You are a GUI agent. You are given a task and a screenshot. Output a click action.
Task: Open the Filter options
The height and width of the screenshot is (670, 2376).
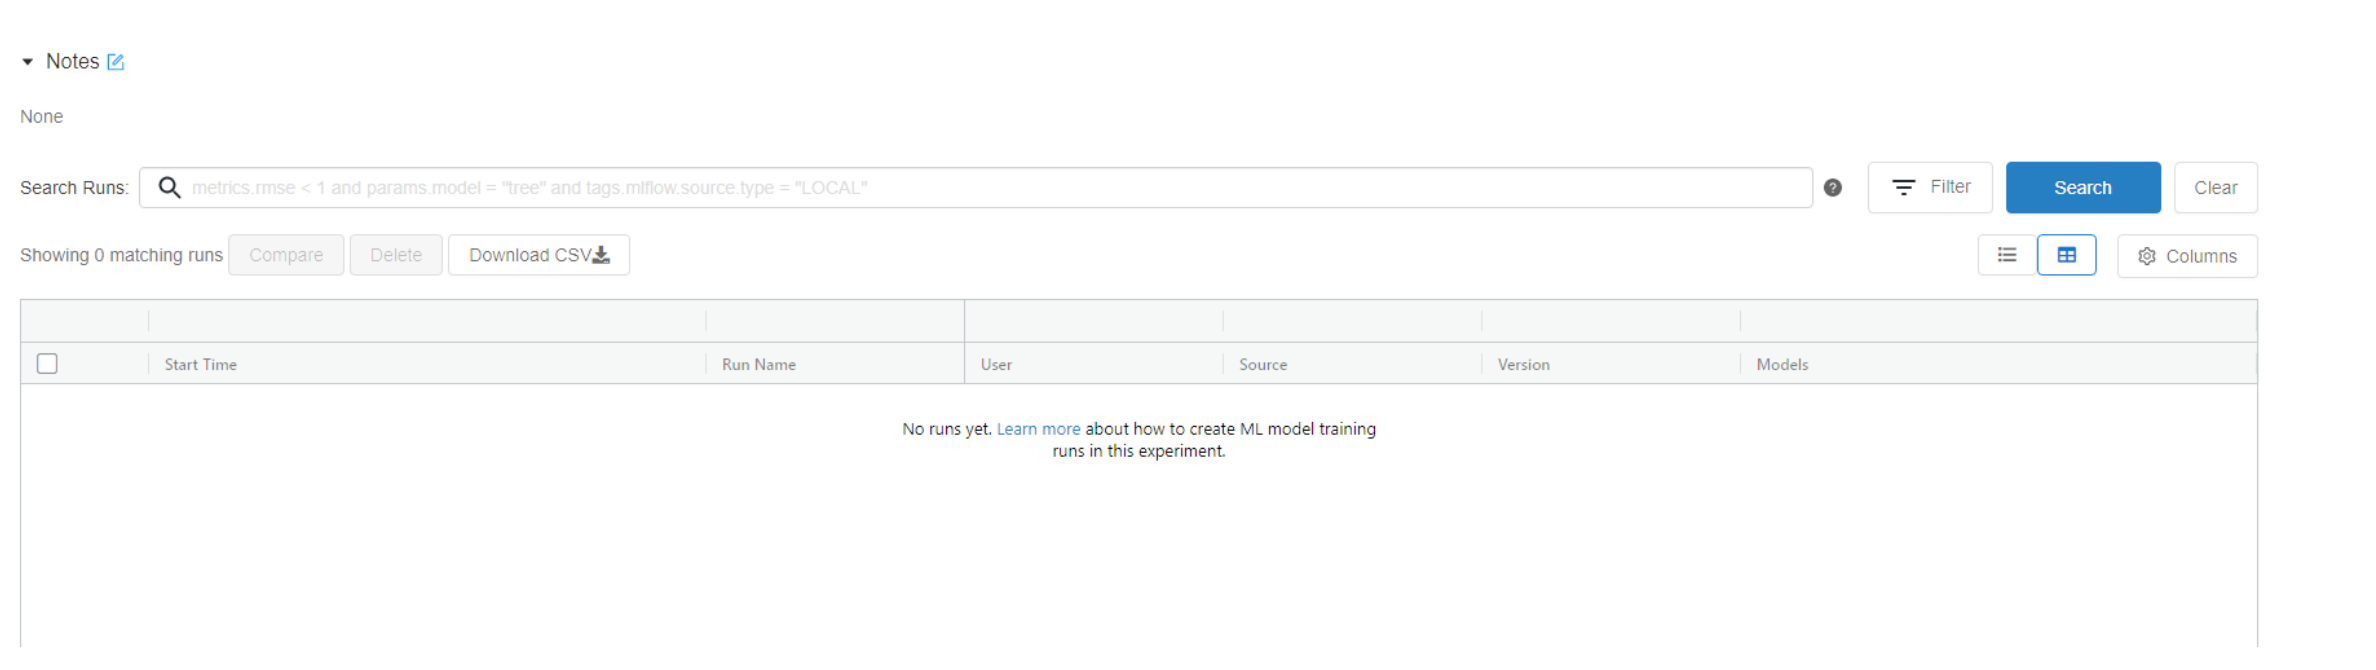[x=1930, y=188]
